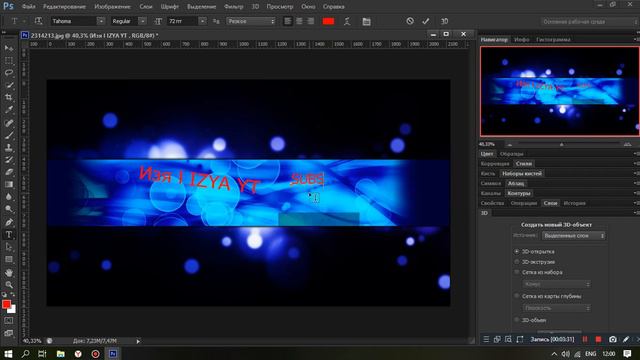Open the Файл menu
640x360 pixels.
coord(29,7)
